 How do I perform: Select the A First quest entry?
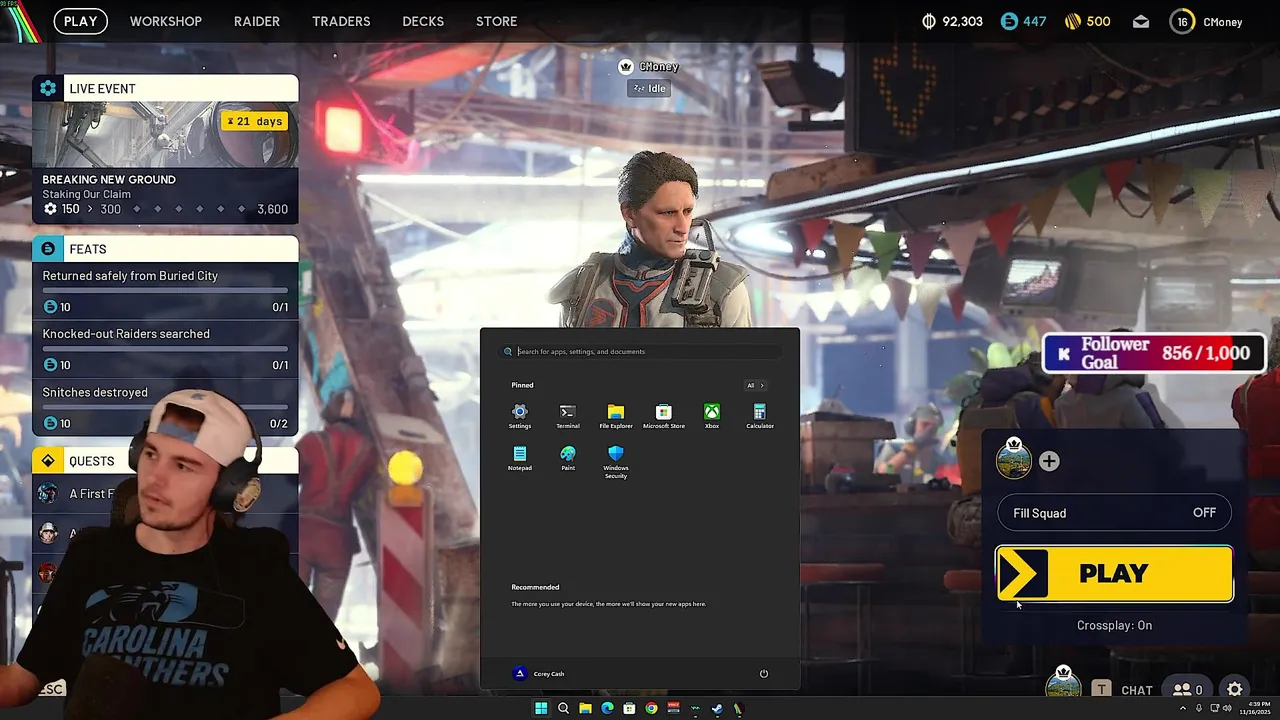click(x=90, y=493)
